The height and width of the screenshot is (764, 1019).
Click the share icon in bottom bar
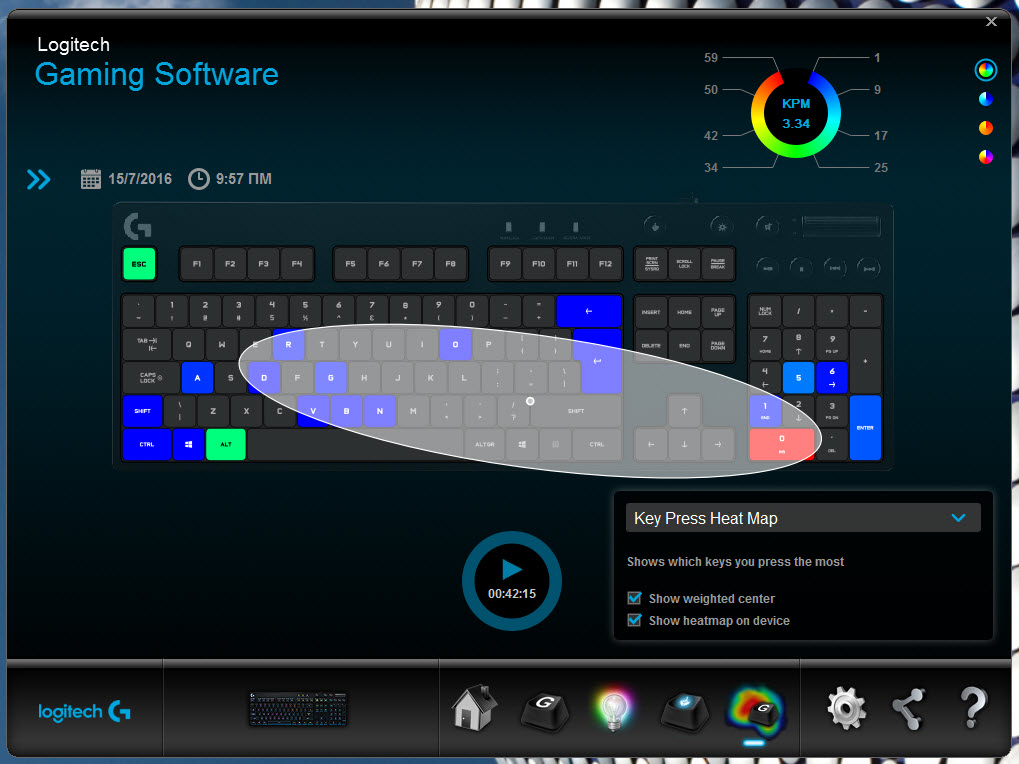tap(909, 709)
